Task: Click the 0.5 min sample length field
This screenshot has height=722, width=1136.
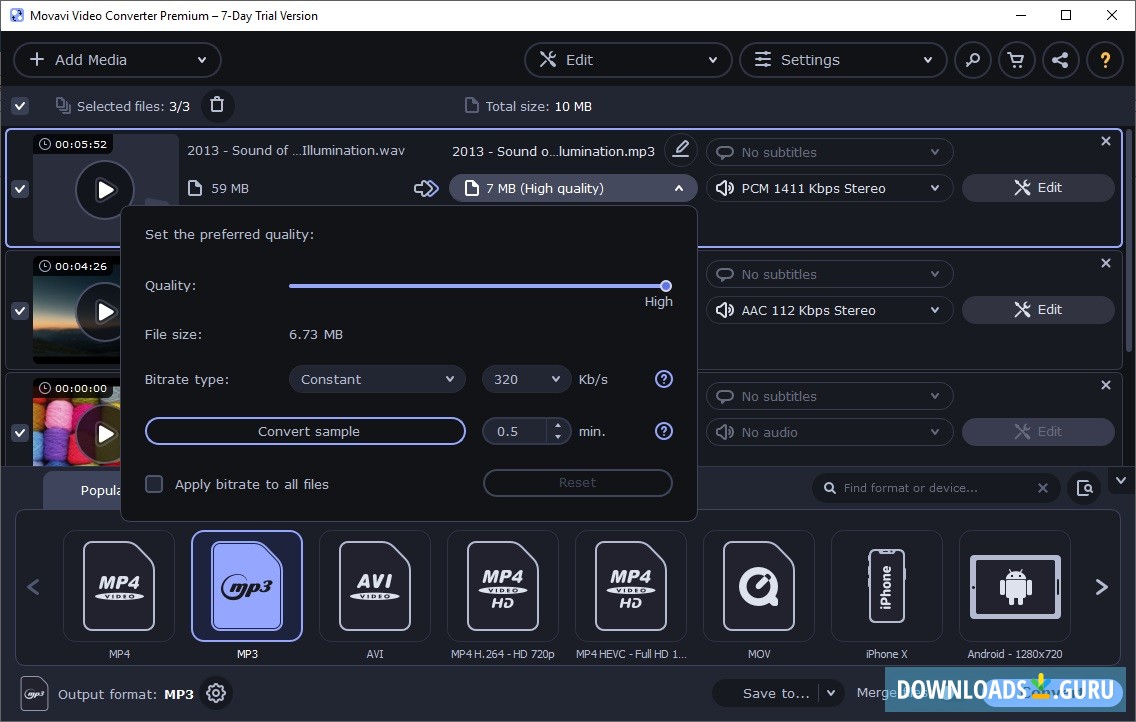Action: [514, 432]
